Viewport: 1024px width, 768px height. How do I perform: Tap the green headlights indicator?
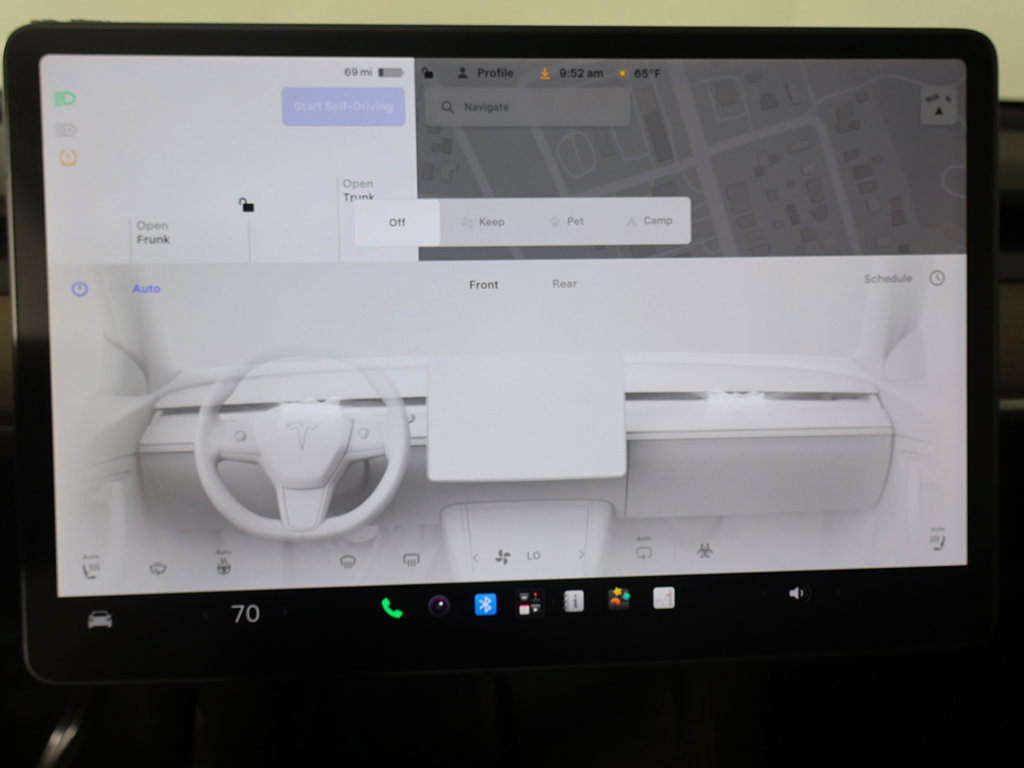[65, 99]
